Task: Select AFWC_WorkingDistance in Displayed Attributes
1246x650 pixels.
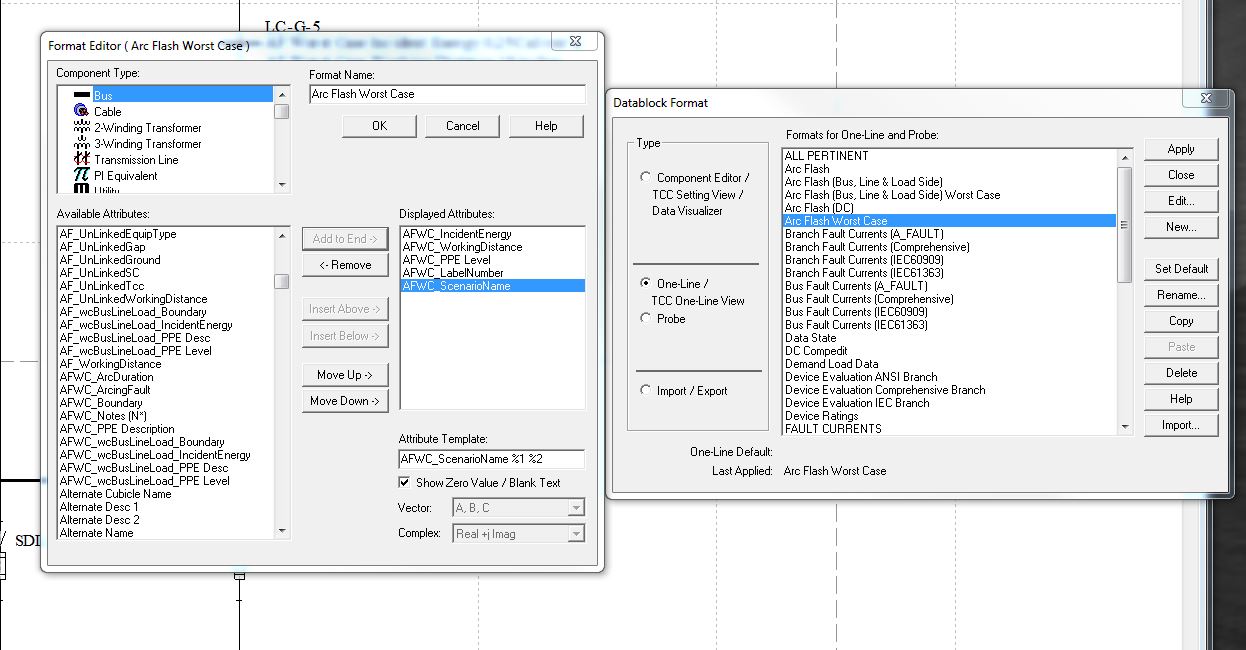Action: tap(492, 247)
